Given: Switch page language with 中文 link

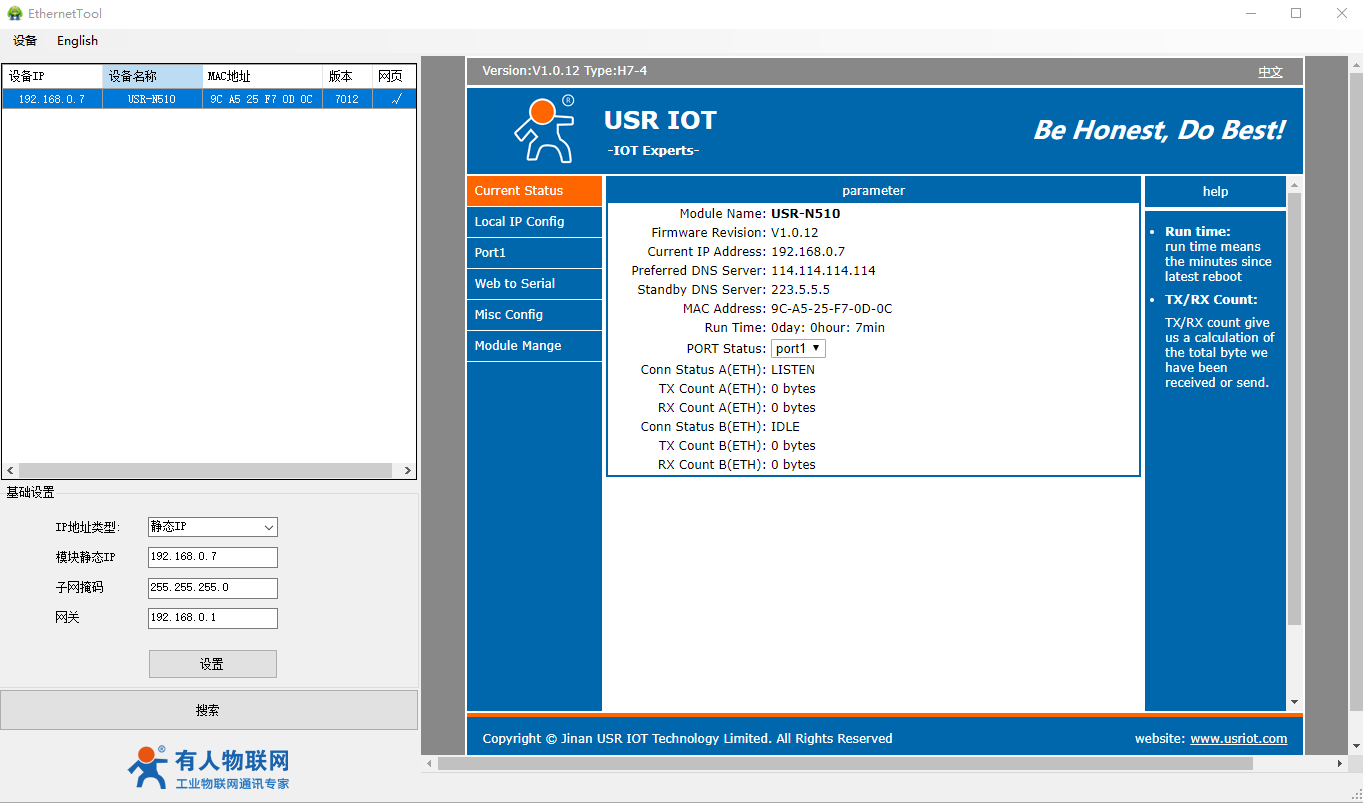Looking at the screenshot, I should tap(1270, 72).
